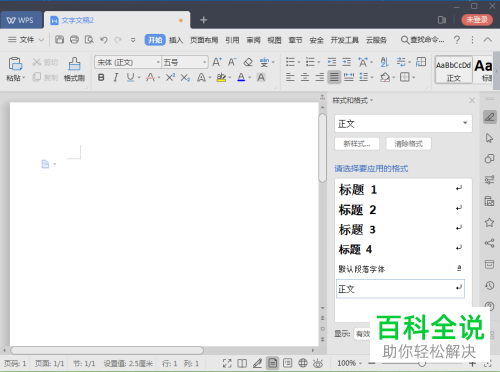This screenshot has height=372, width=500.
Task: Click the horizontal scrollbar under the document
Action: coord(107,350)
